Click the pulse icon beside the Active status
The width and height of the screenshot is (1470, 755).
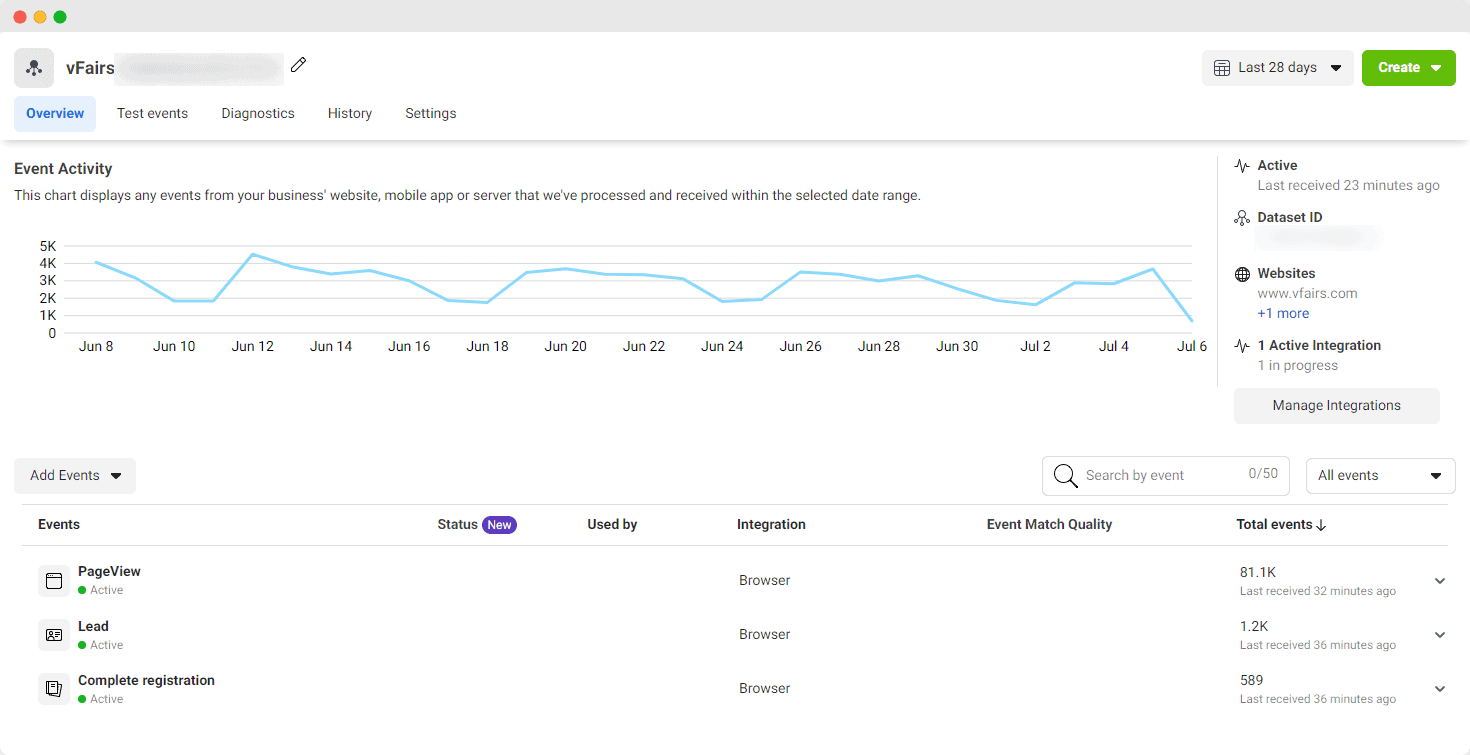(1242, 165)
